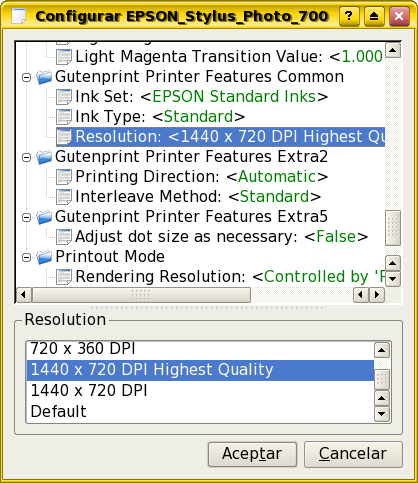This screenshot has height=483, width=418.
Task: Click the folder icon of Features Extra2
Action: [44, 157]
